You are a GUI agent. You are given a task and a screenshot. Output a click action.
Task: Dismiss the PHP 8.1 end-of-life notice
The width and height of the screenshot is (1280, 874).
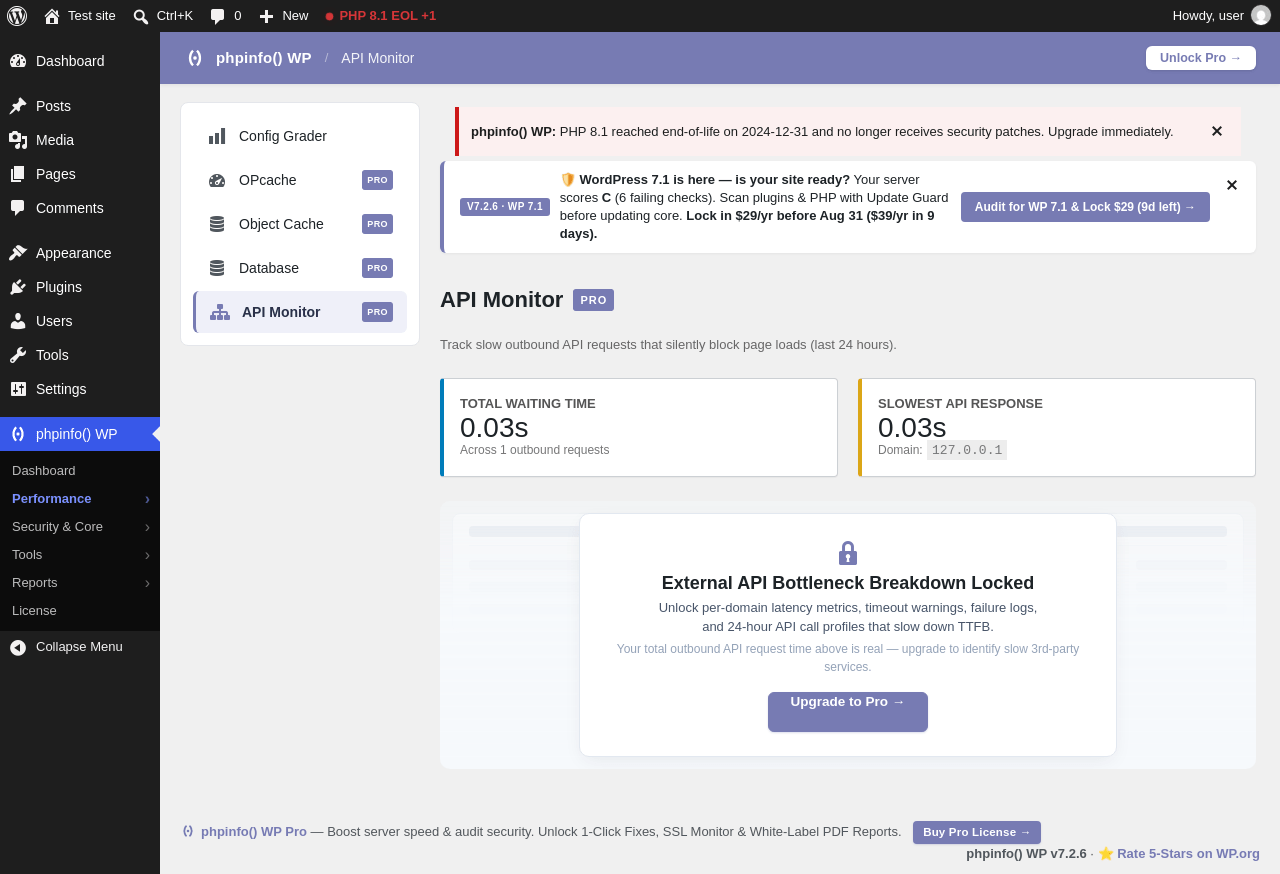[x=1217, y=131]
